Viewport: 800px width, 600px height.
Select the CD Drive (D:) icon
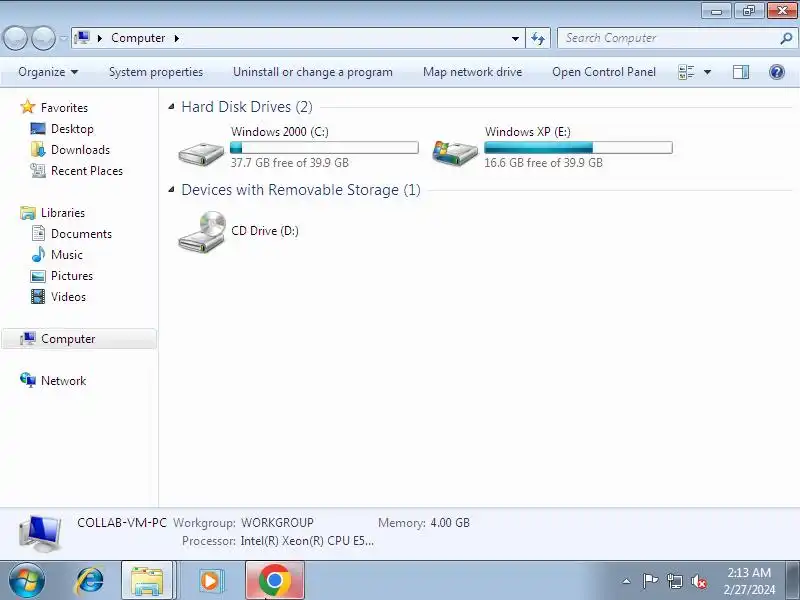tap(202, 232)
